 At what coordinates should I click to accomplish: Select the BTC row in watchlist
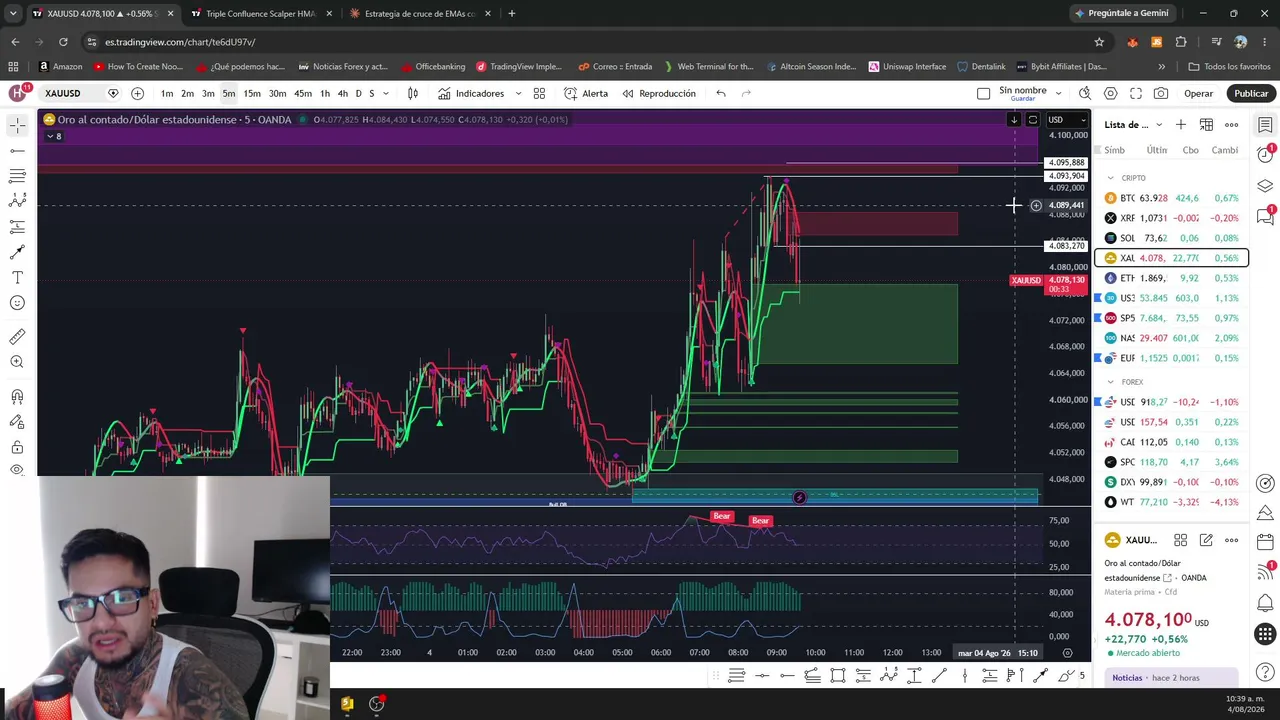pyautogui.click(x=1171, y=198)
